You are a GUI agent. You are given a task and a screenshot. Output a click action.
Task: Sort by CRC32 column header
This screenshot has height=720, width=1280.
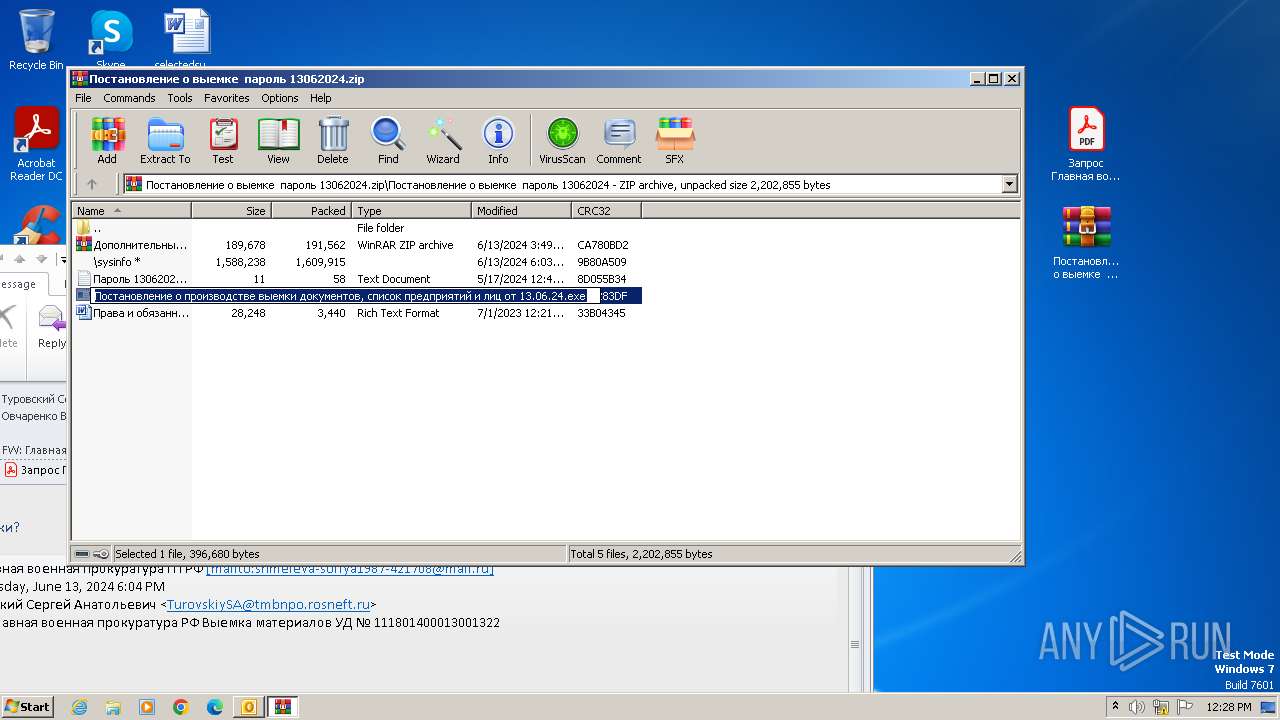coord(606,211)
